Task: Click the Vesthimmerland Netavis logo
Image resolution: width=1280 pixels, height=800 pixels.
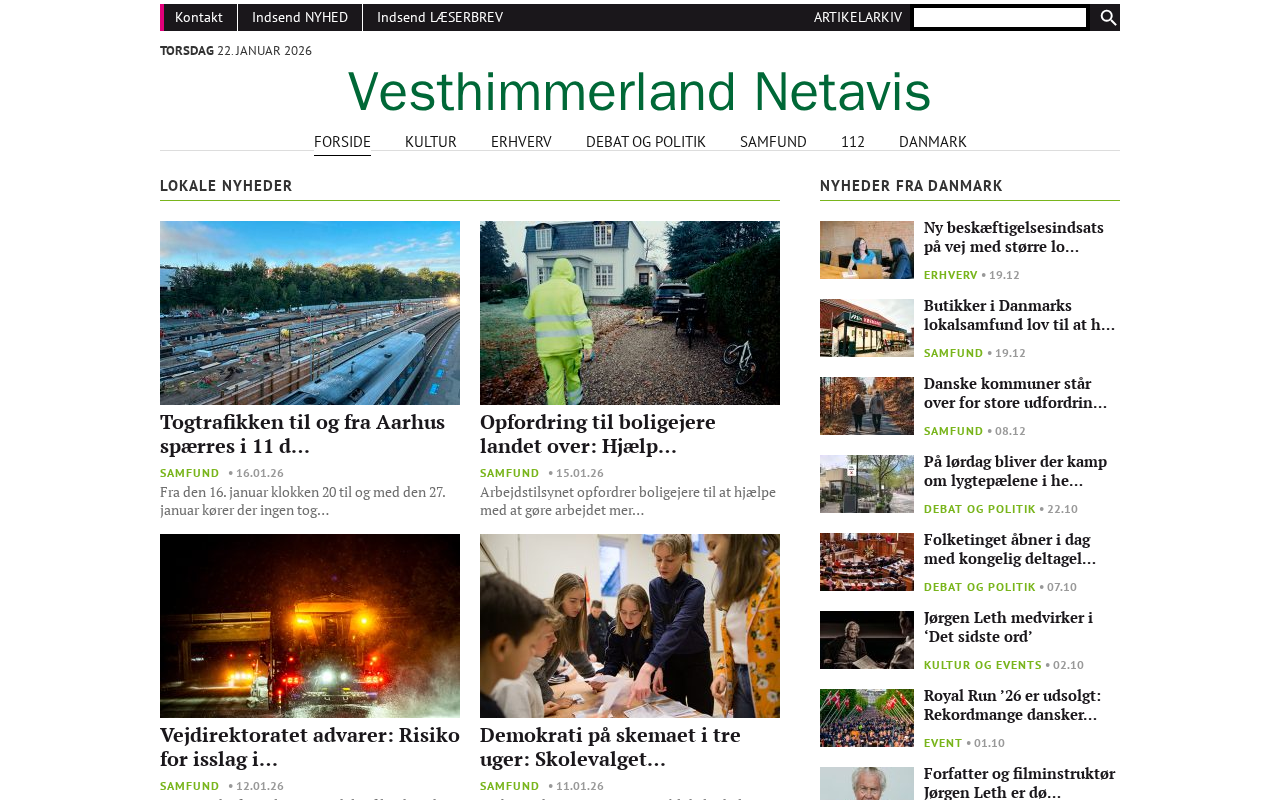Action: 640,92
